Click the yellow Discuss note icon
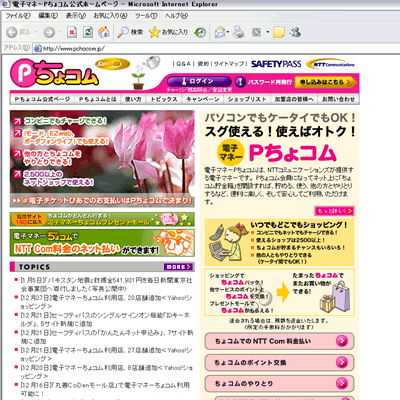Screen dimensions: 400x400 279,32
